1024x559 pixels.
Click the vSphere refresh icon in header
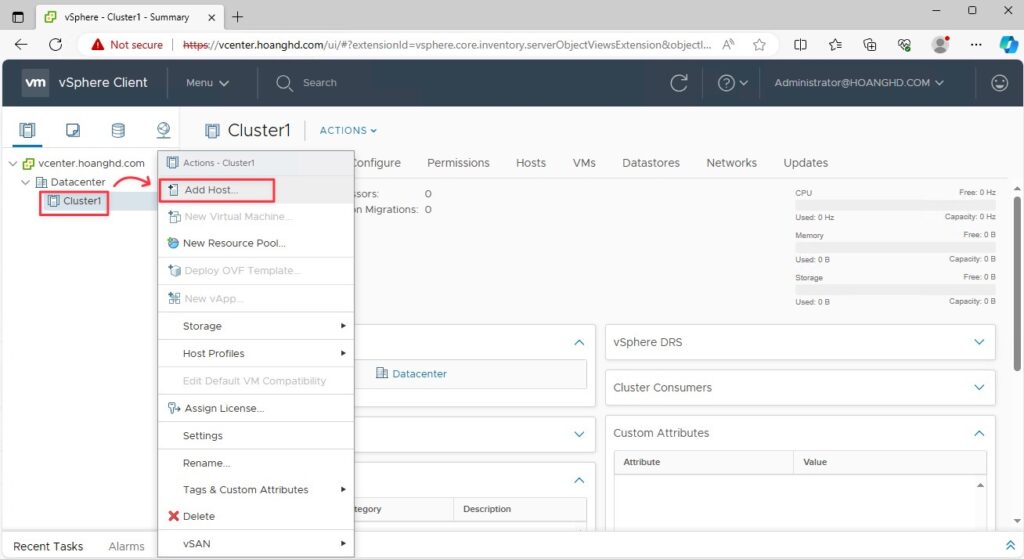click(679, 83)
